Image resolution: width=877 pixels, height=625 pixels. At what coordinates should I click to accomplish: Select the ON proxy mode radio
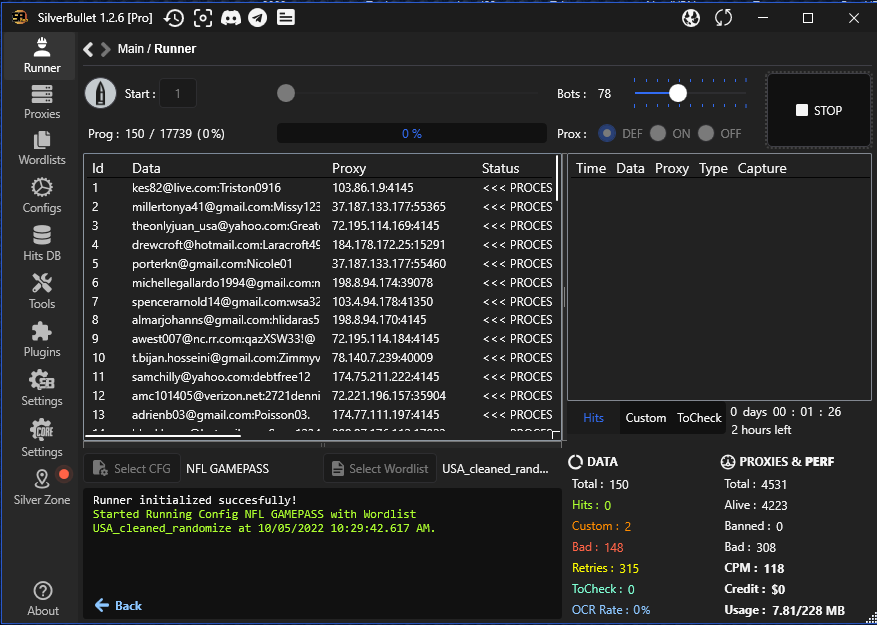pos(658,134)
